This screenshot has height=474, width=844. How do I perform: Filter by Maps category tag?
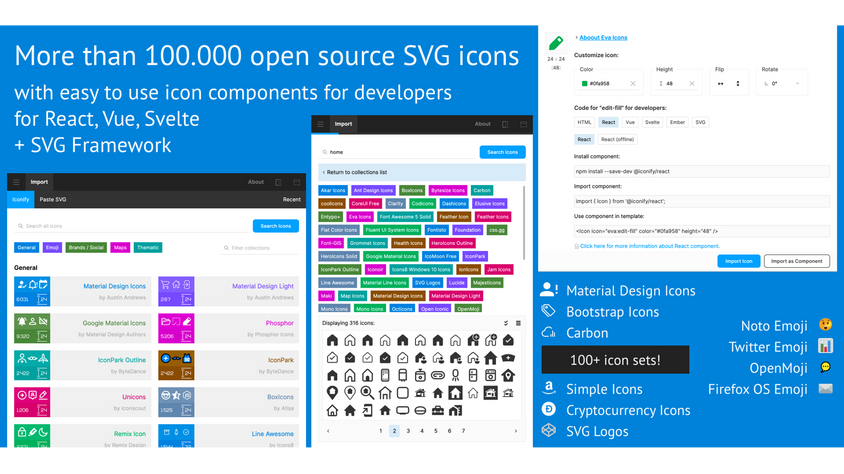(x=120, y=247)
